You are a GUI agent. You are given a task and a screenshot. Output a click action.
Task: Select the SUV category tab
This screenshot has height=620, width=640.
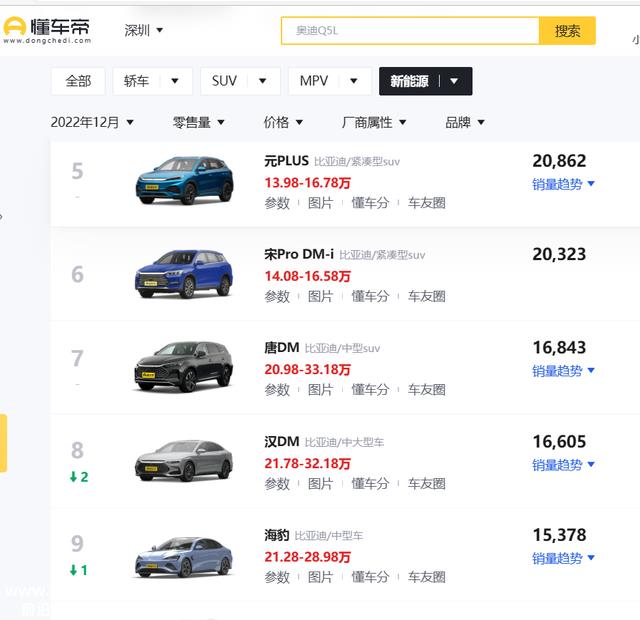[224, 81]
